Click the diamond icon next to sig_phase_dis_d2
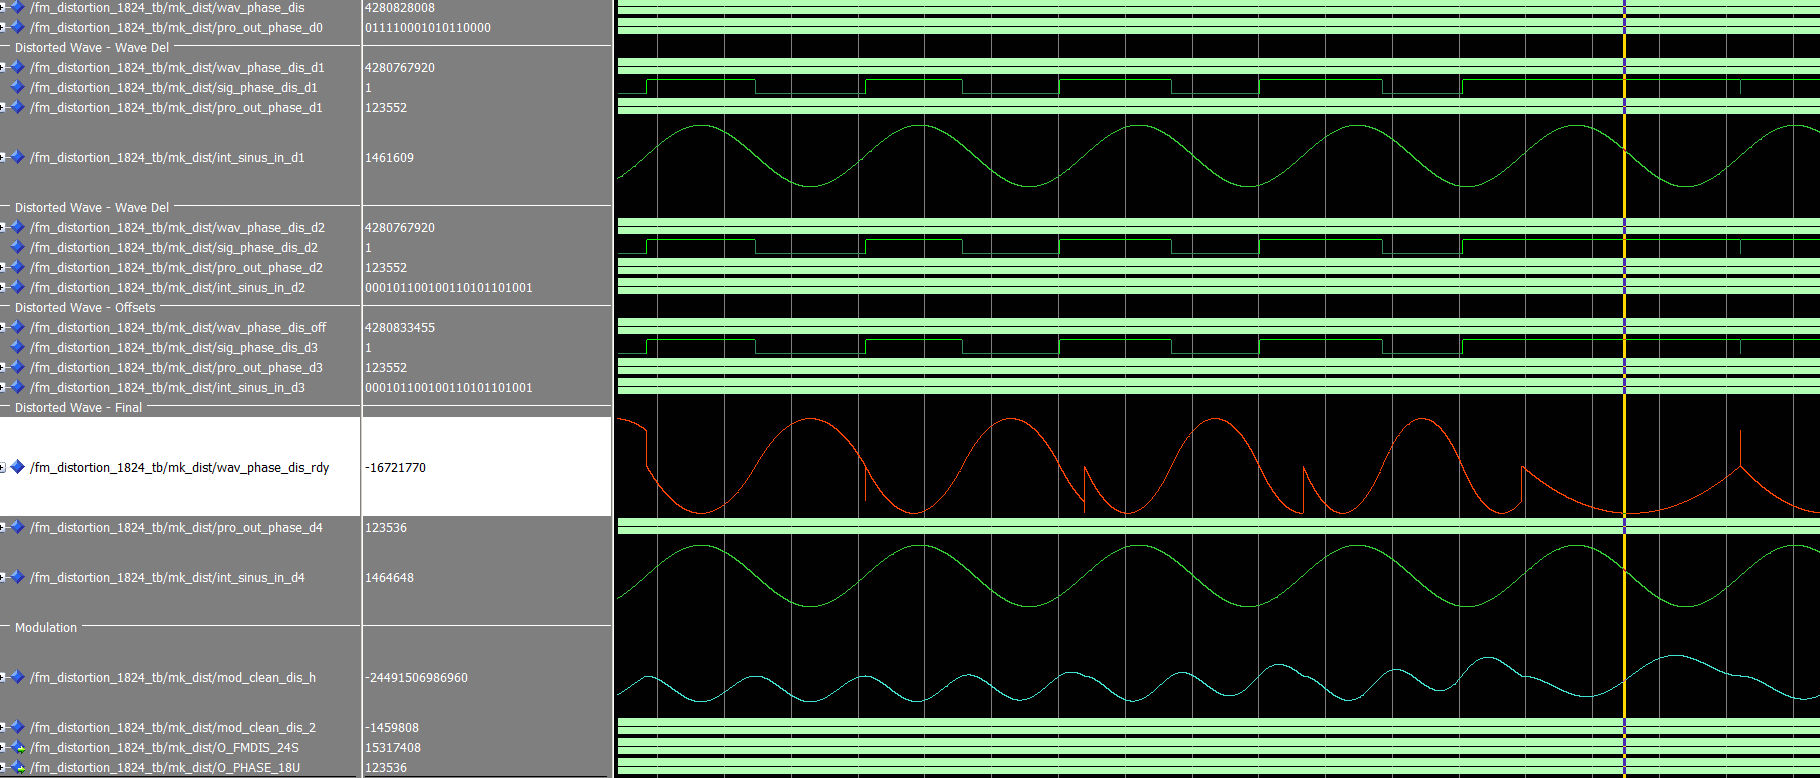 coord(17,248)
